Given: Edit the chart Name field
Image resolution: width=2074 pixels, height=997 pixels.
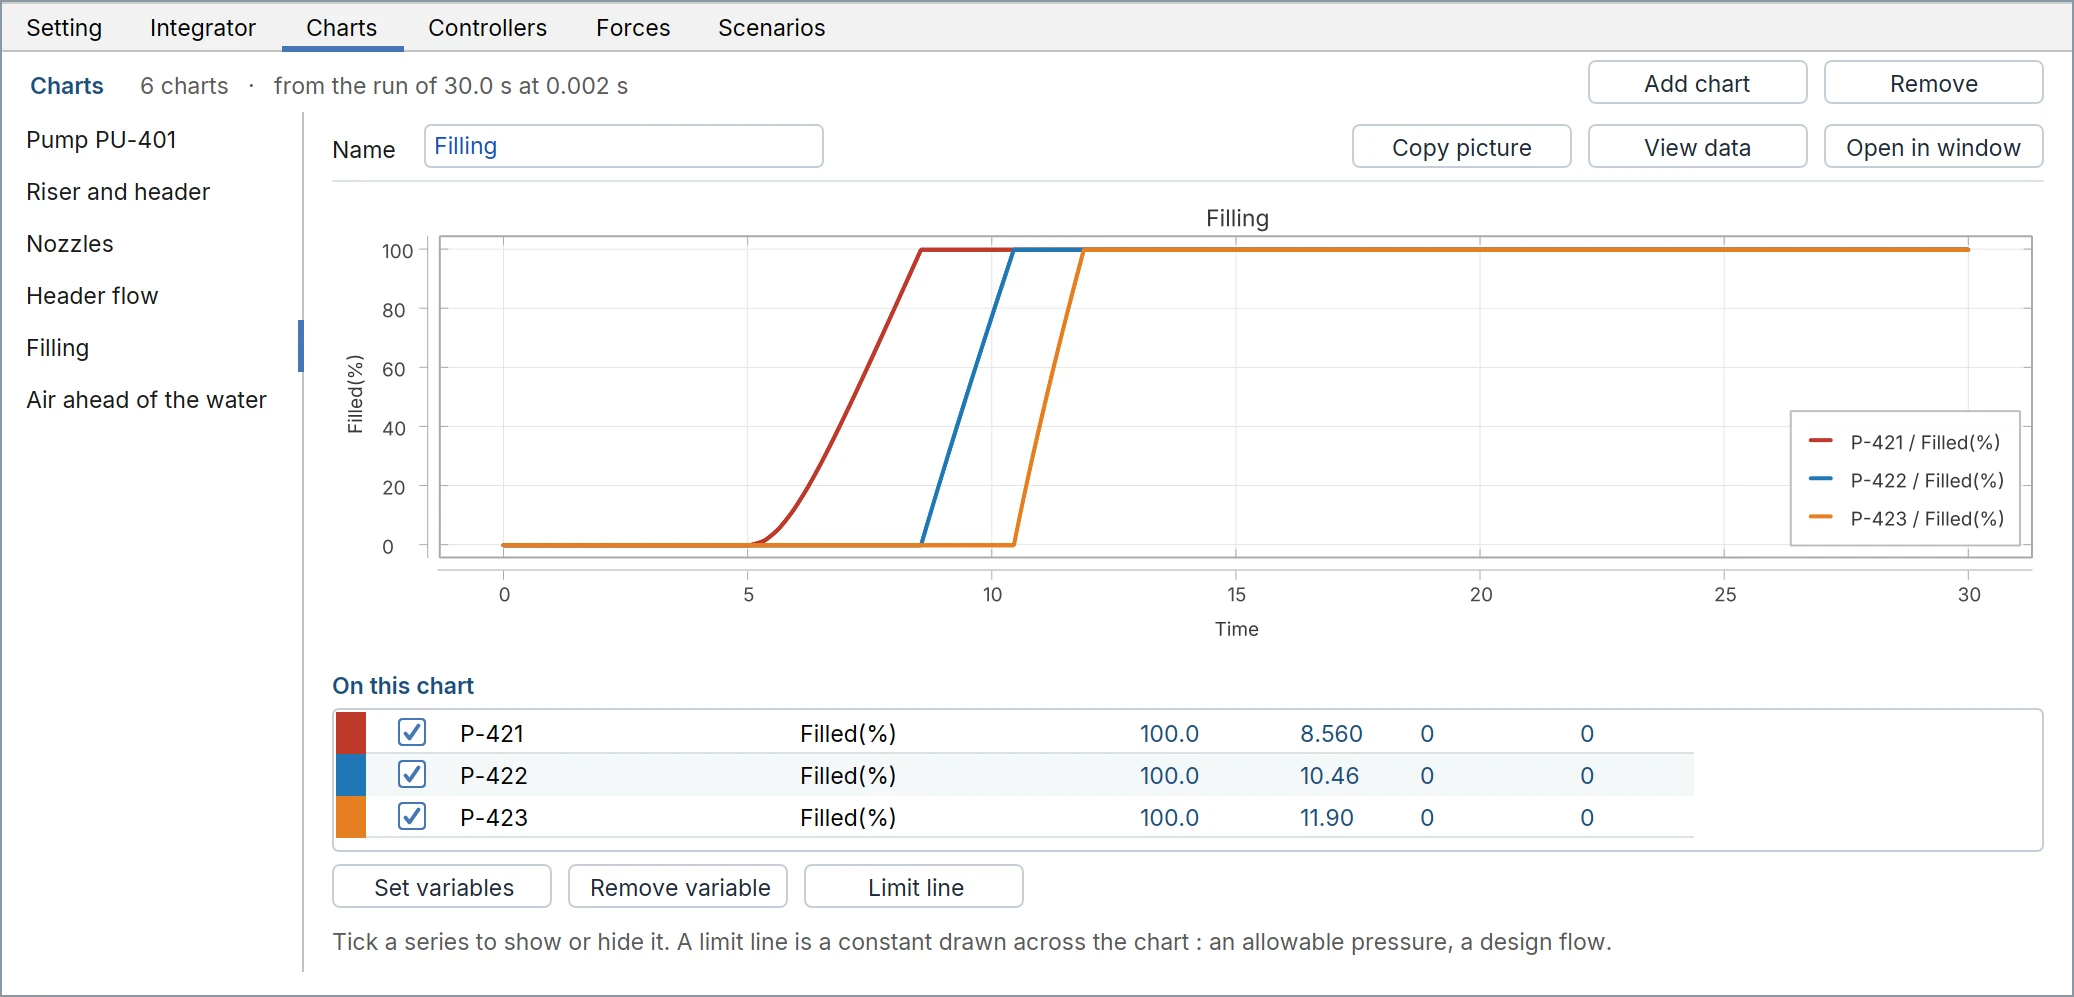Looking at the screenshot, I should [623, 146].
